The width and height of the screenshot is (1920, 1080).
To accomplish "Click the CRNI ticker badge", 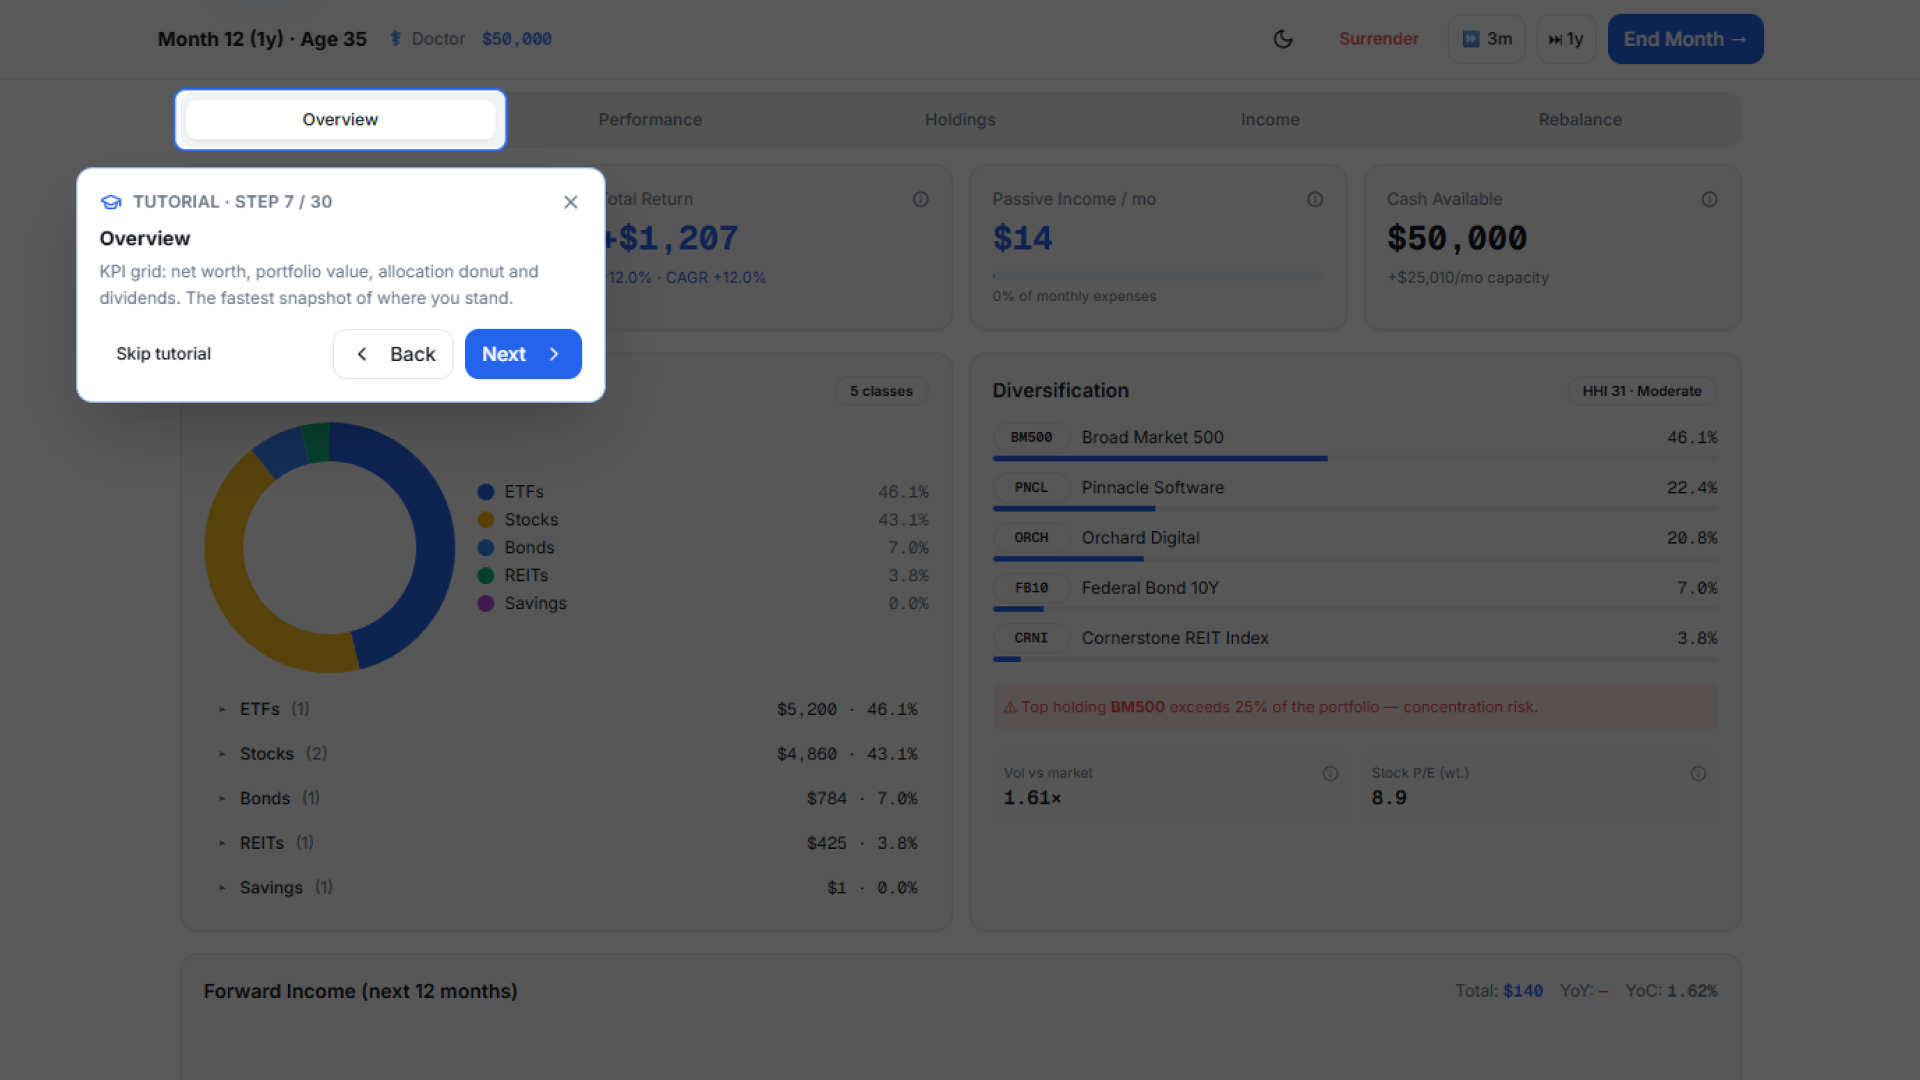I will click(1031, 638).
